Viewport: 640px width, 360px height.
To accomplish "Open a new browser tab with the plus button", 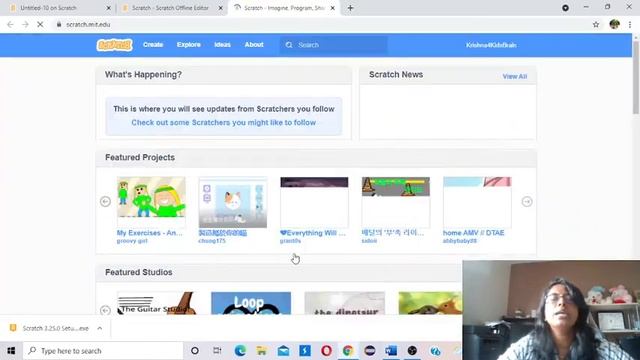I will 350,8.
